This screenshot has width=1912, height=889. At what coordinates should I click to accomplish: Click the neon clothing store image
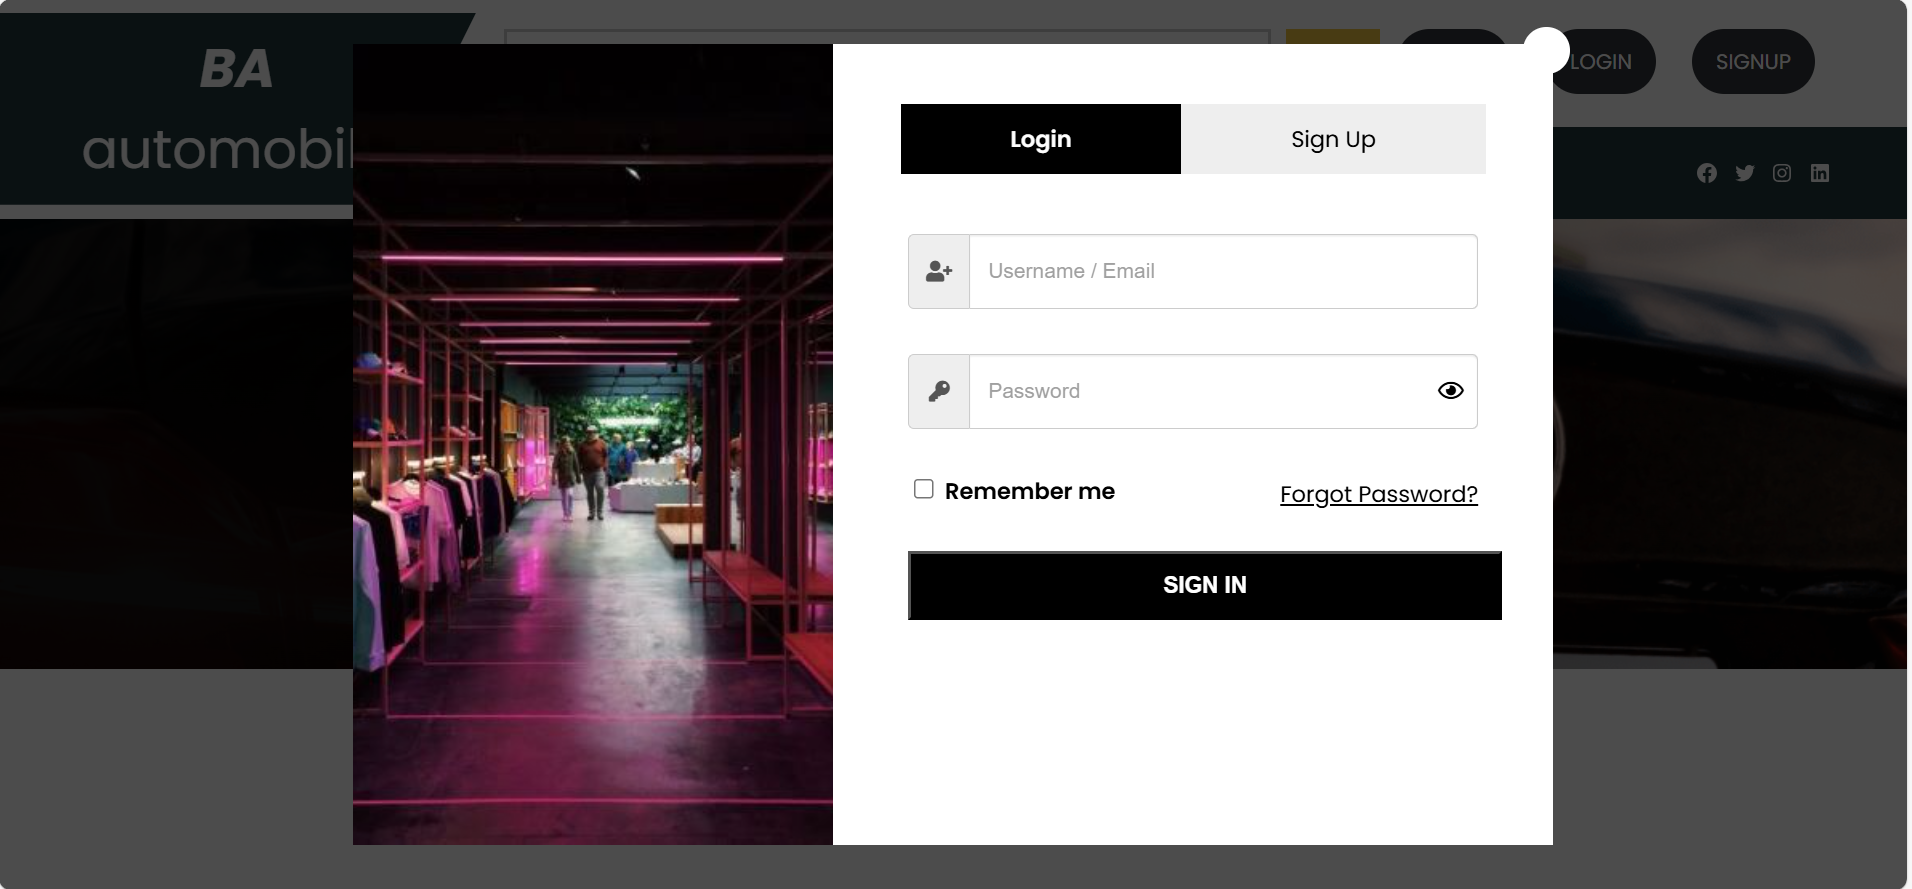[x=592, y=444]
